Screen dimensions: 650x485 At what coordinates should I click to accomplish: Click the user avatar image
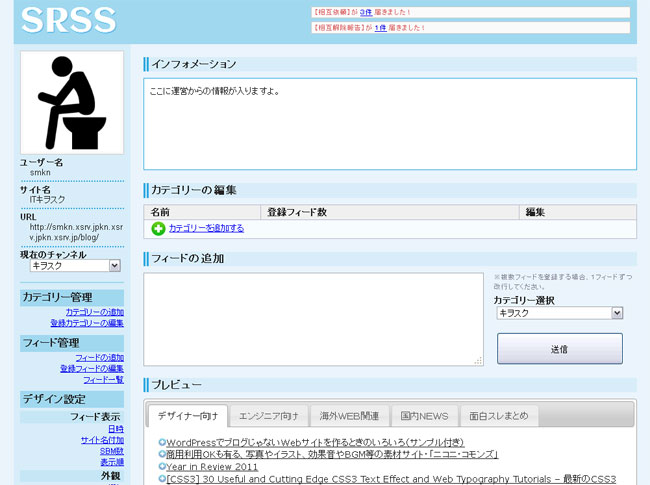coord(72,102)
